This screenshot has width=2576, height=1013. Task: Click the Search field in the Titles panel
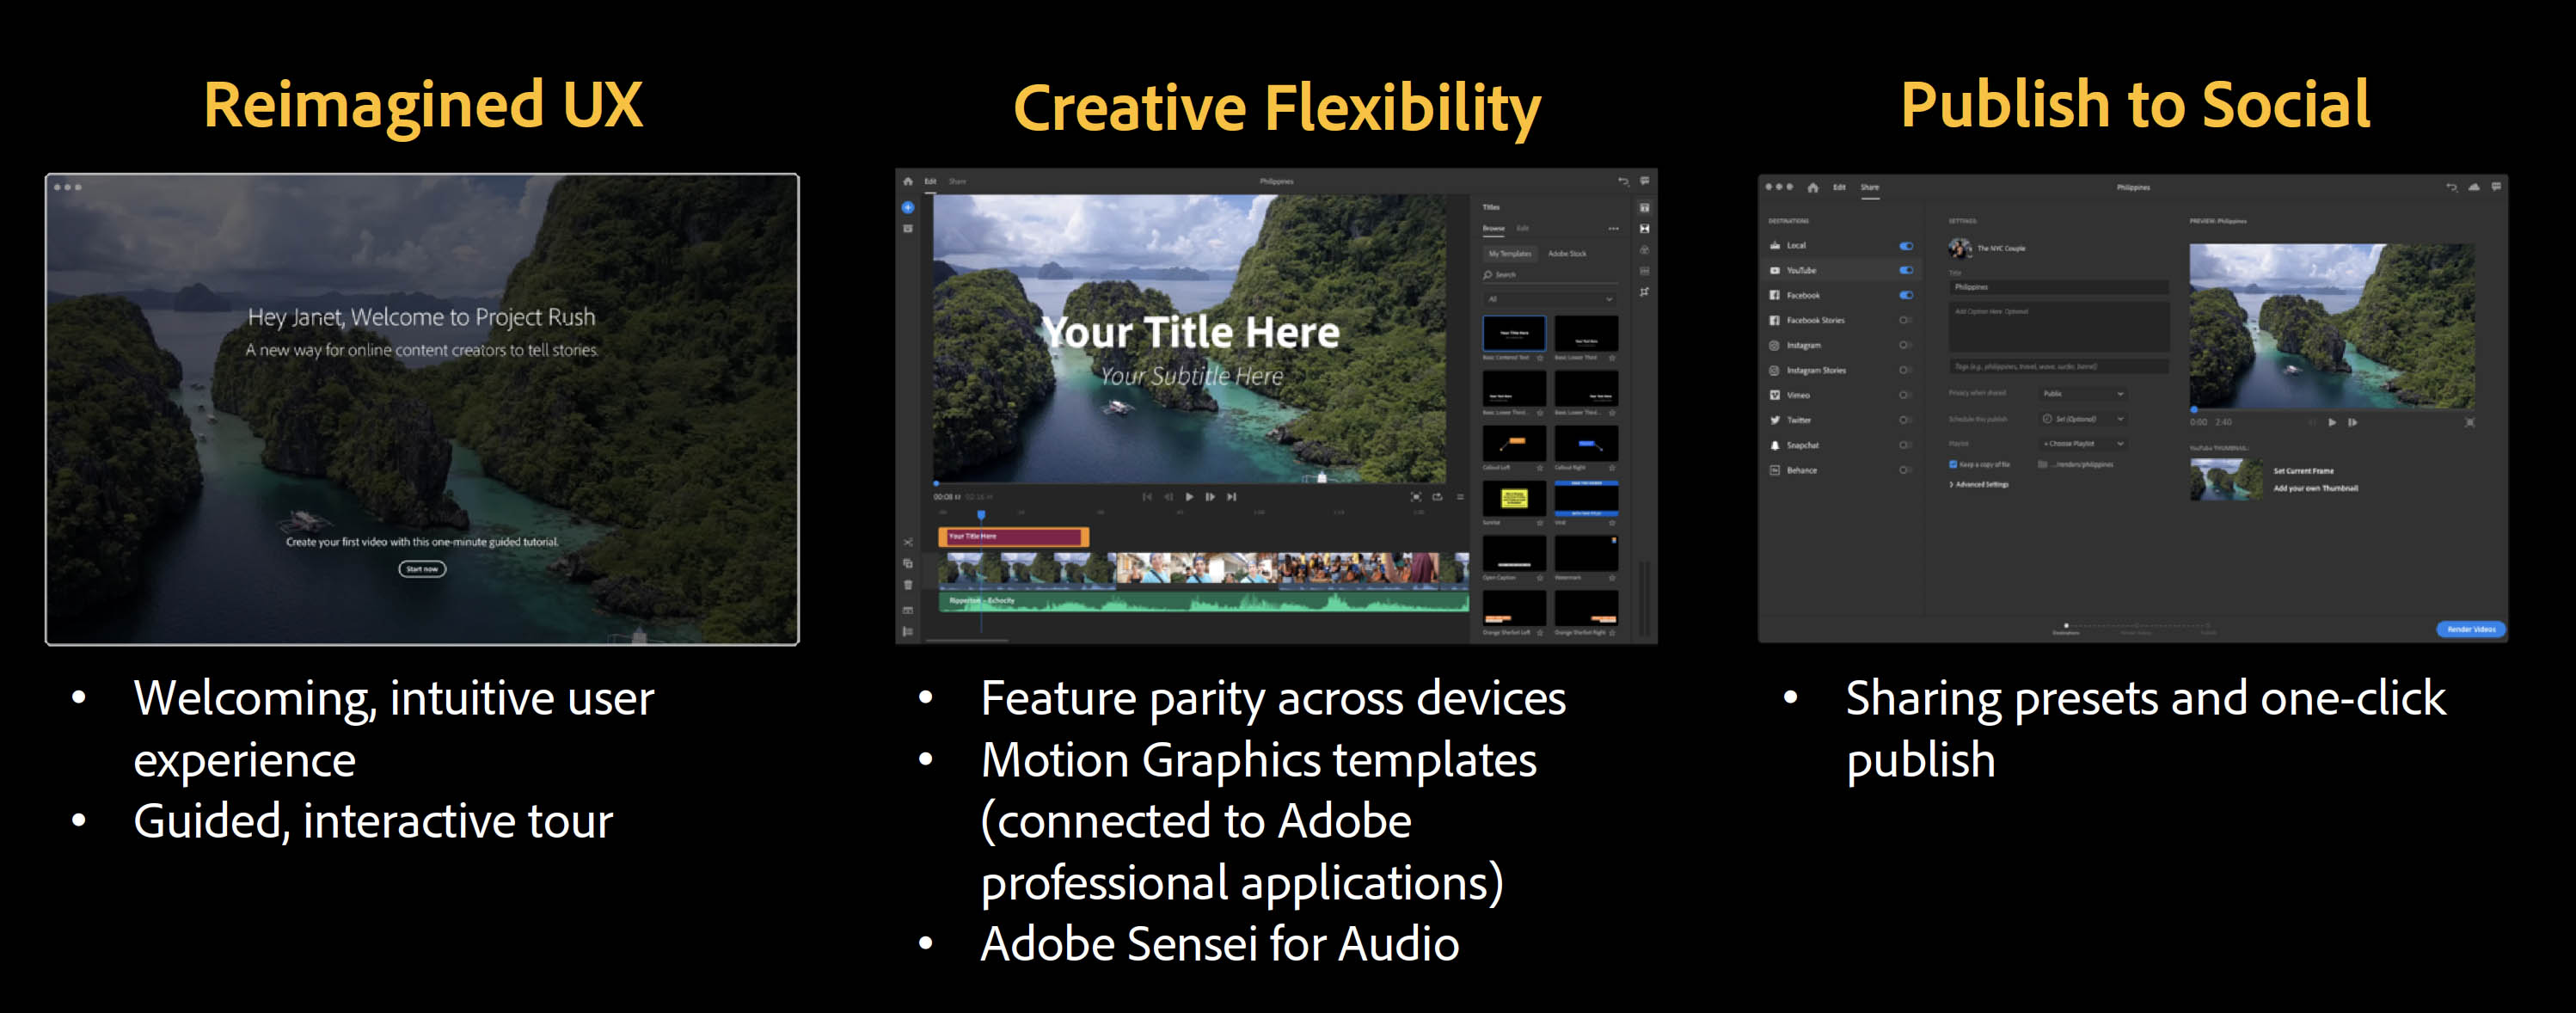coord(1550,275)
